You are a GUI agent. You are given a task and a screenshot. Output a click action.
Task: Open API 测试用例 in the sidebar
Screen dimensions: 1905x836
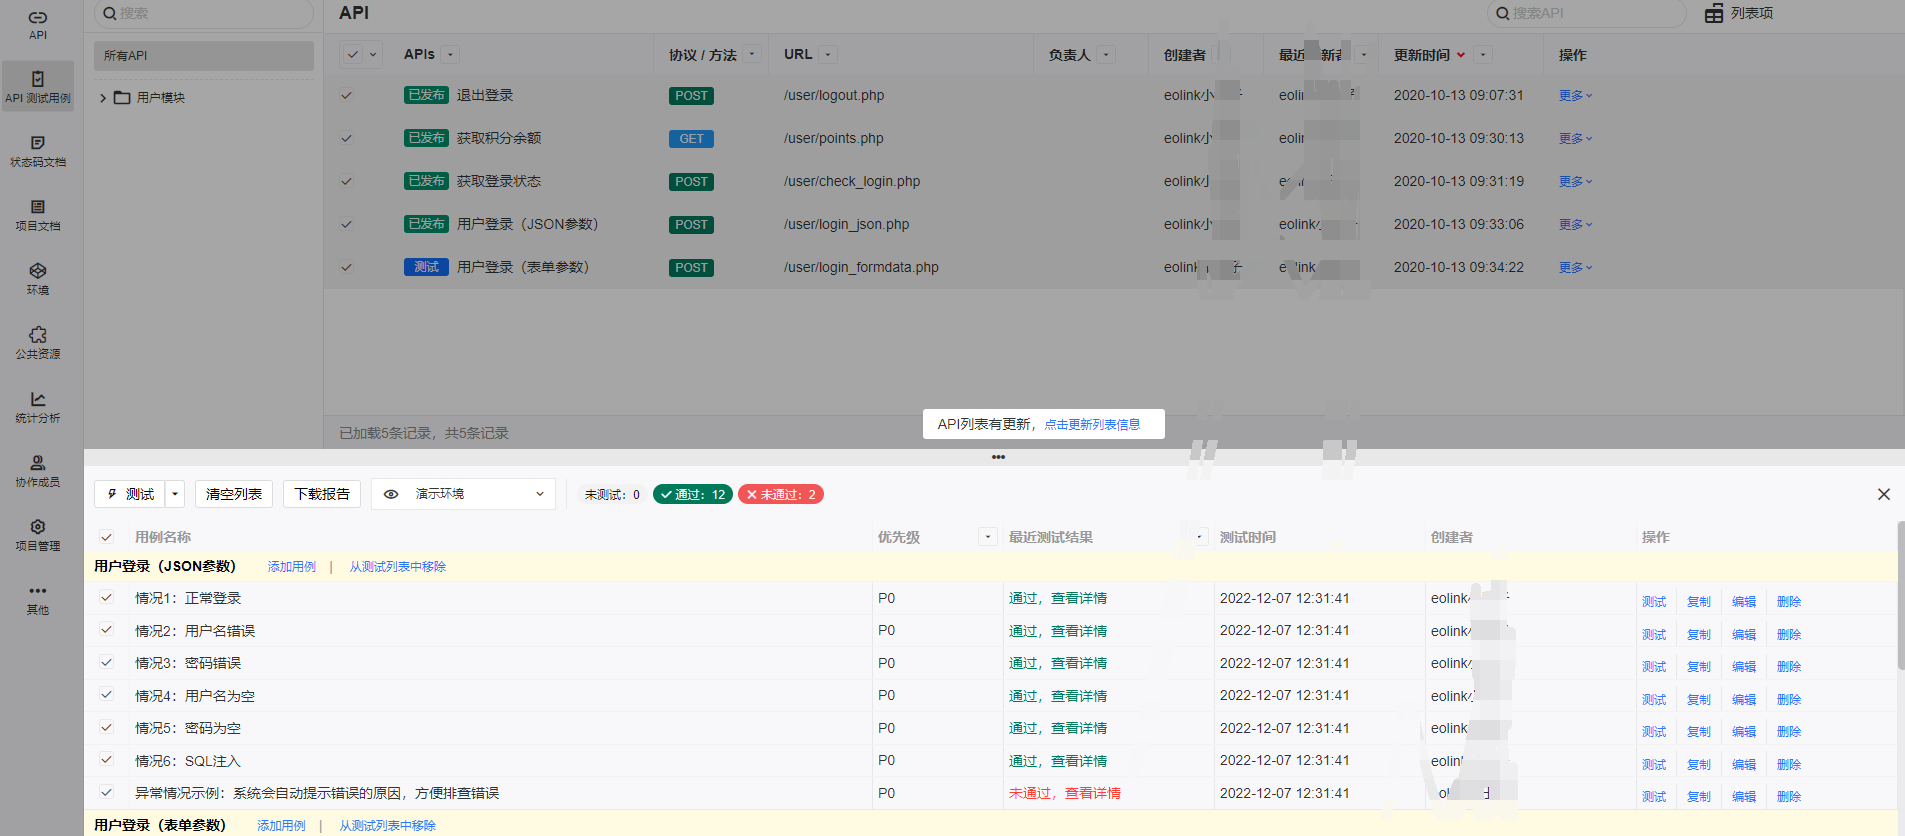click(38, 87)
